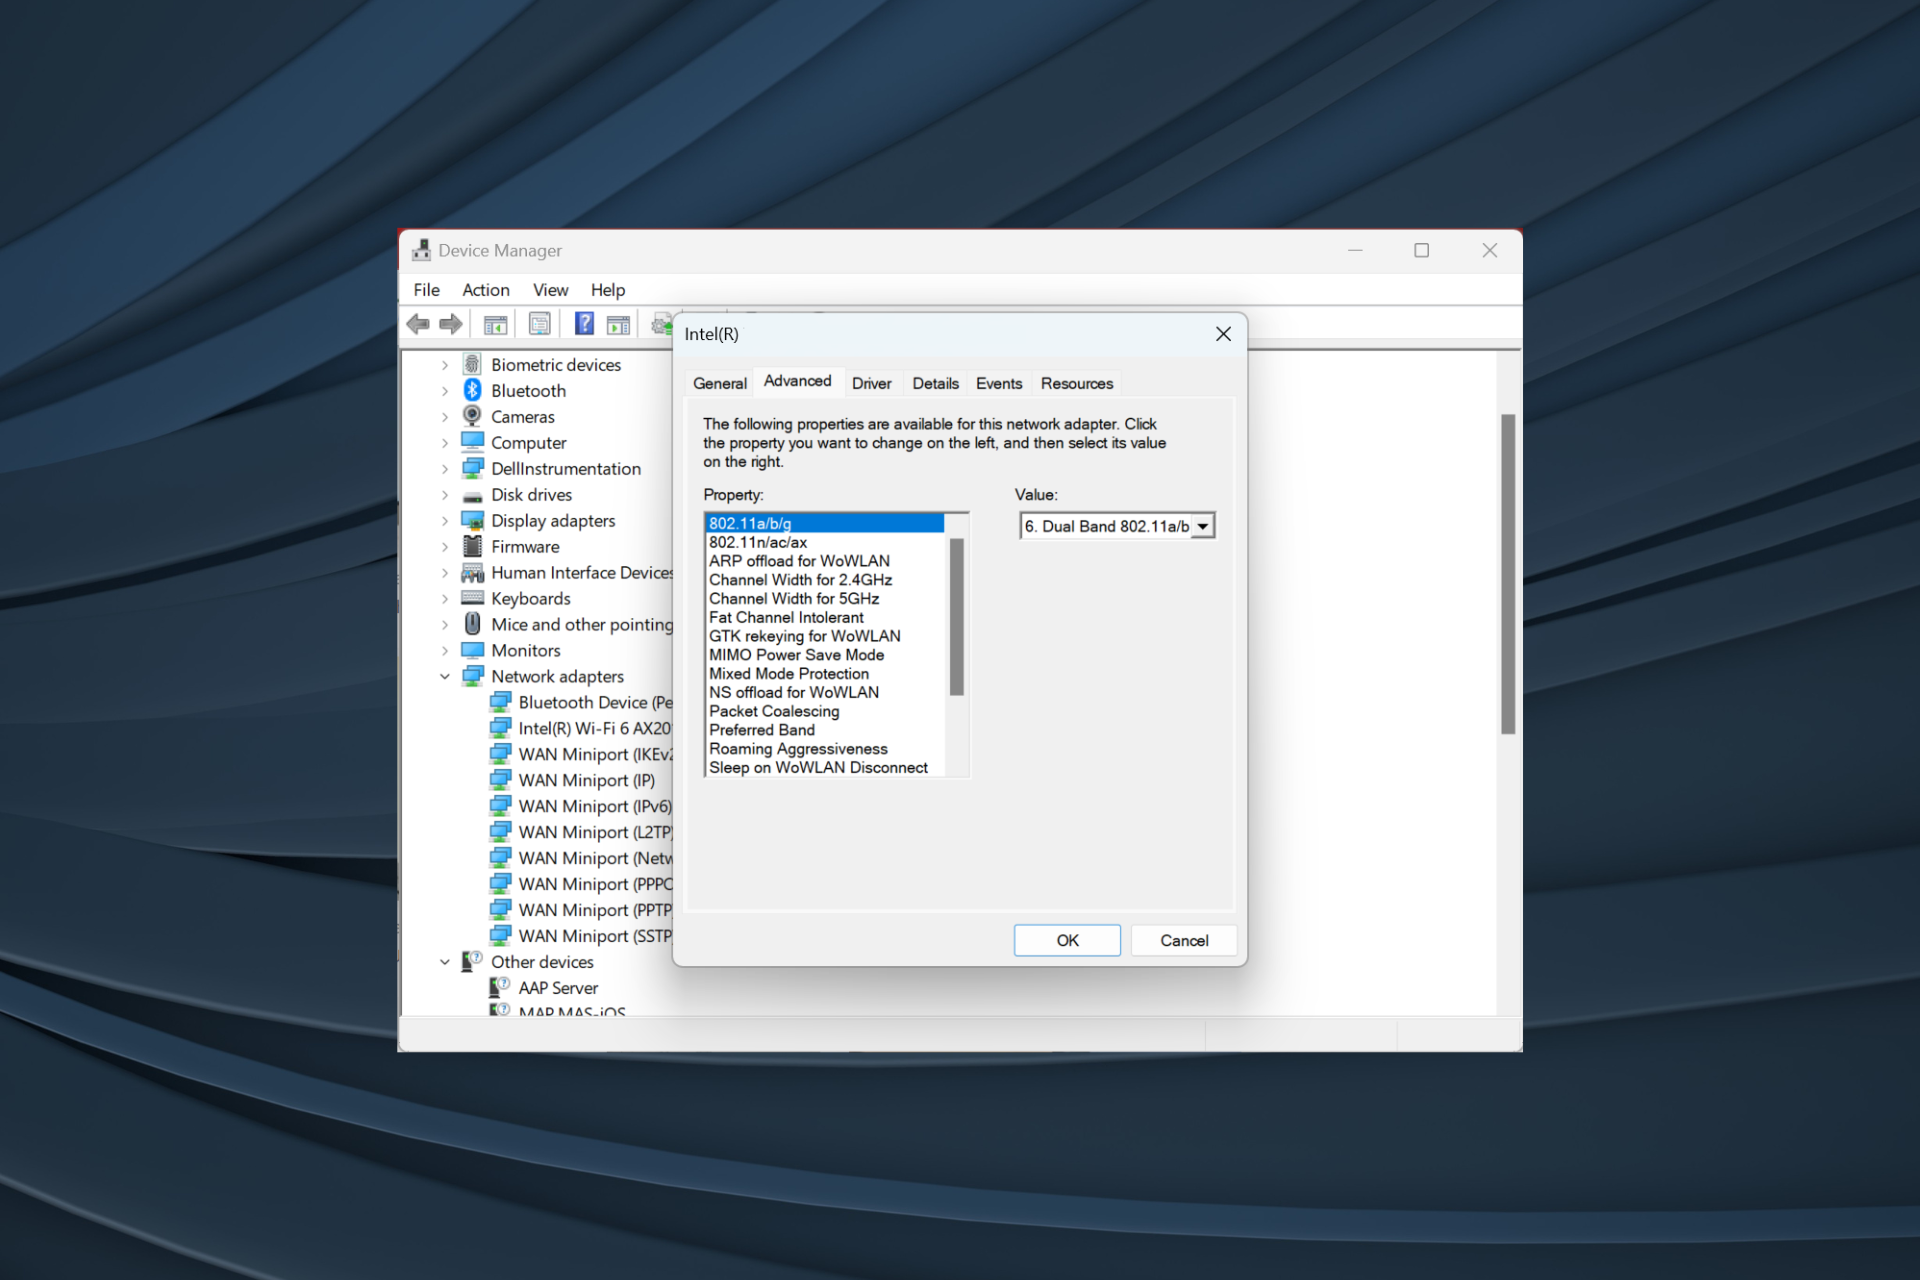
Task: Click the Back arrow toolbar icon
Action: point(418,324)
